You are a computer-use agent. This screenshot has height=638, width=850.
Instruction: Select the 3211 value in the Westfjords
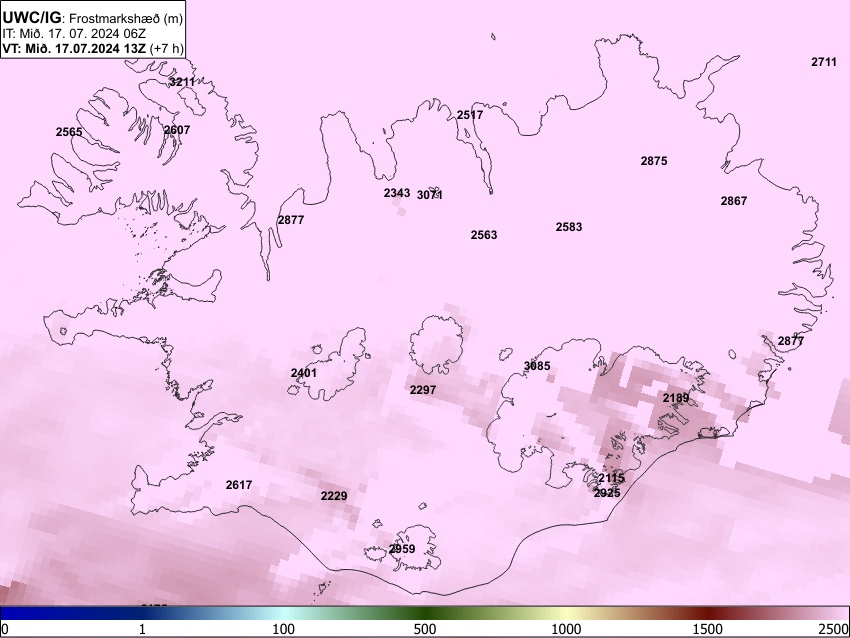point(182,82)
